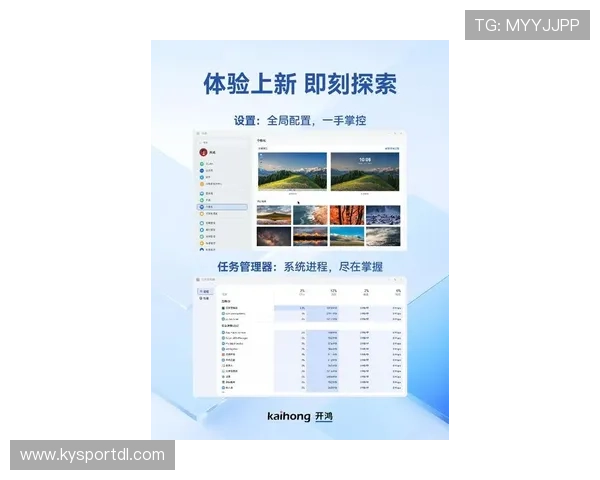Screen dimensions: 600x480
Task: Choose the grey cloudy sky wallpaper
Action: pyautogui.click(x=383, y=236)
